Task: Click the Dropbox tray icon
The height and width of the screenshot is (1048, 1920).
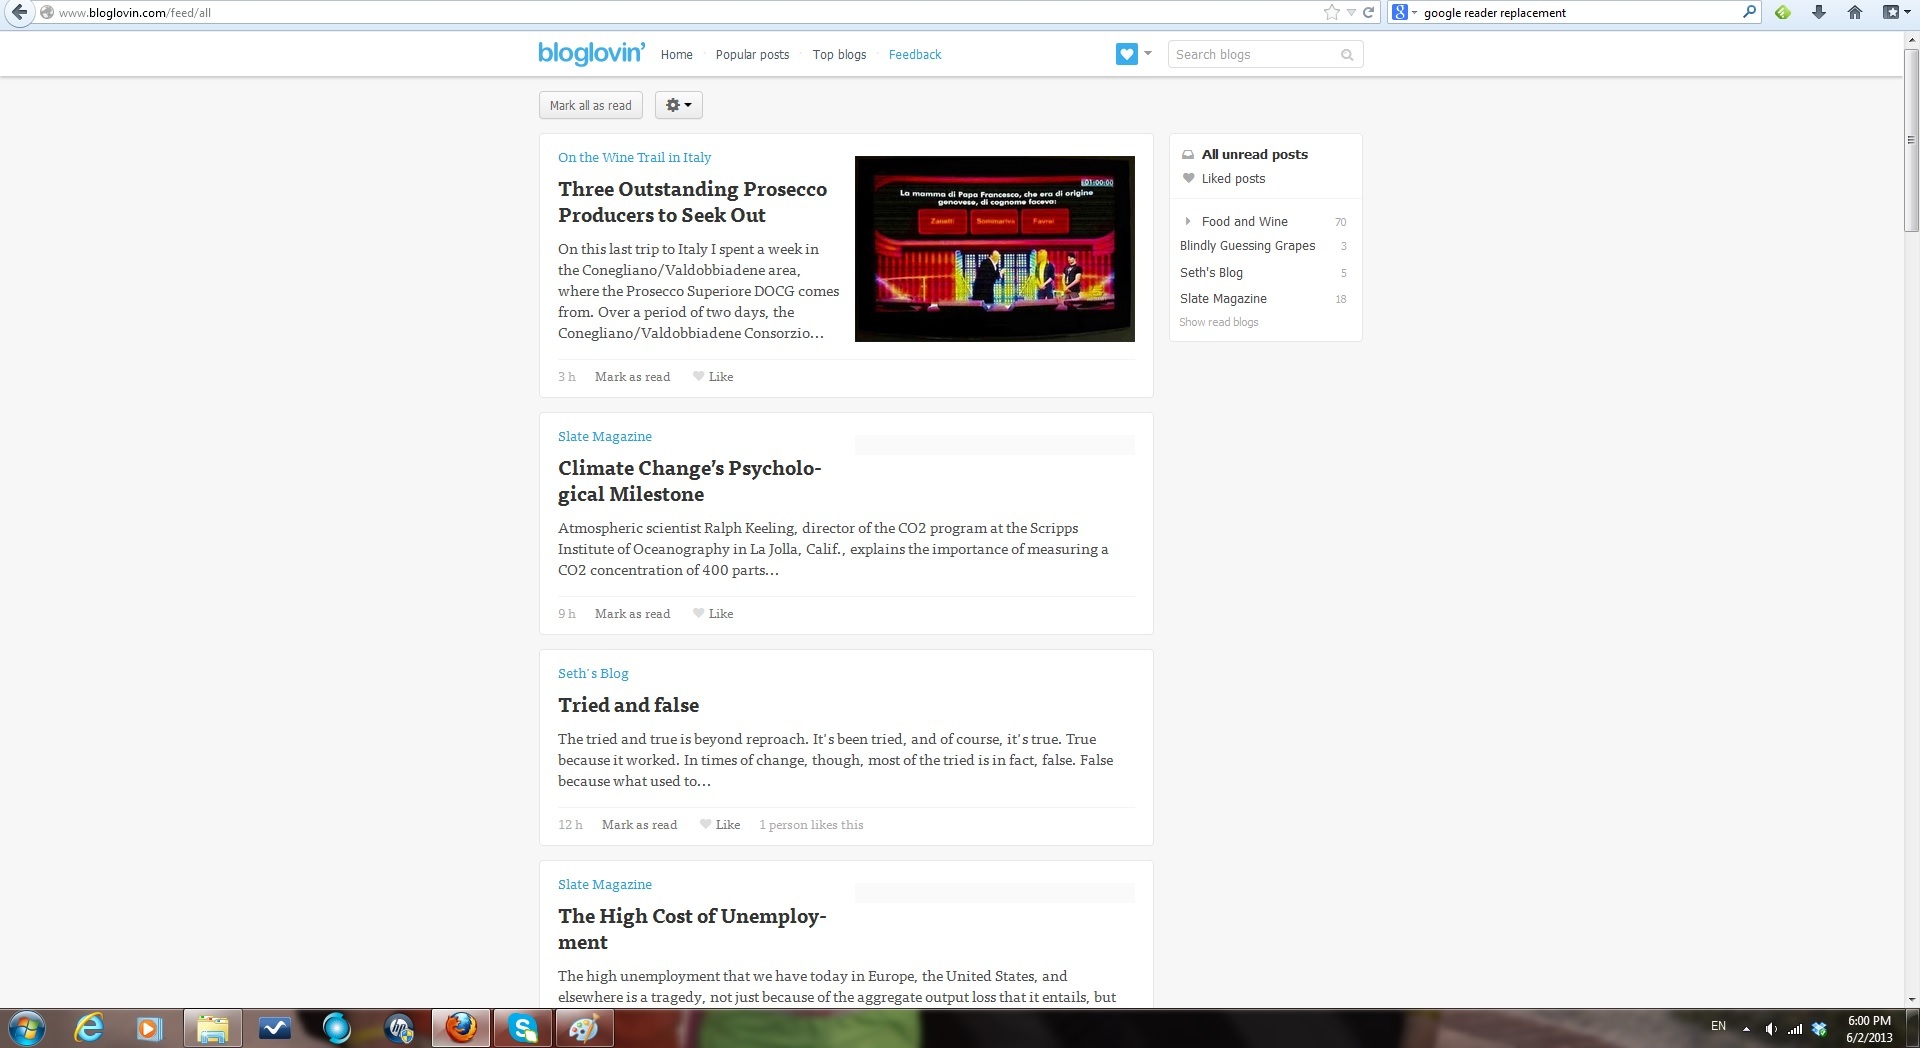Action: point(1819,1028)
